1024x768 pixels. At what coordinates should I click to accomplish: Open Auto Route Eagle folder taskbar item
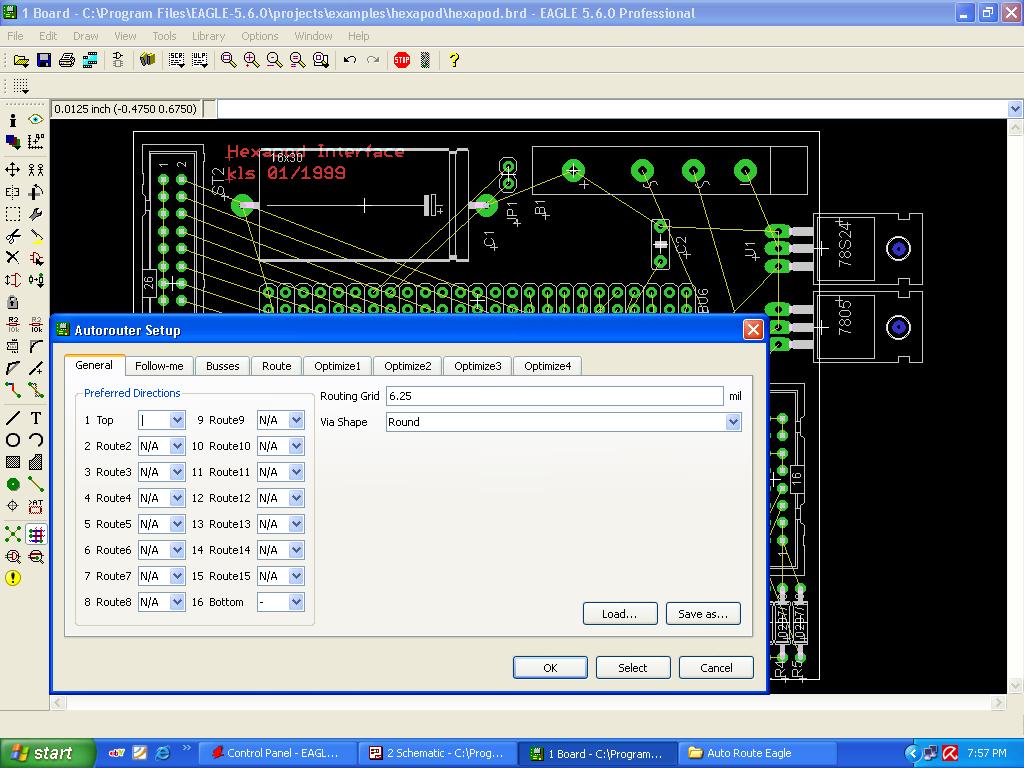click(x=758, y=753)
